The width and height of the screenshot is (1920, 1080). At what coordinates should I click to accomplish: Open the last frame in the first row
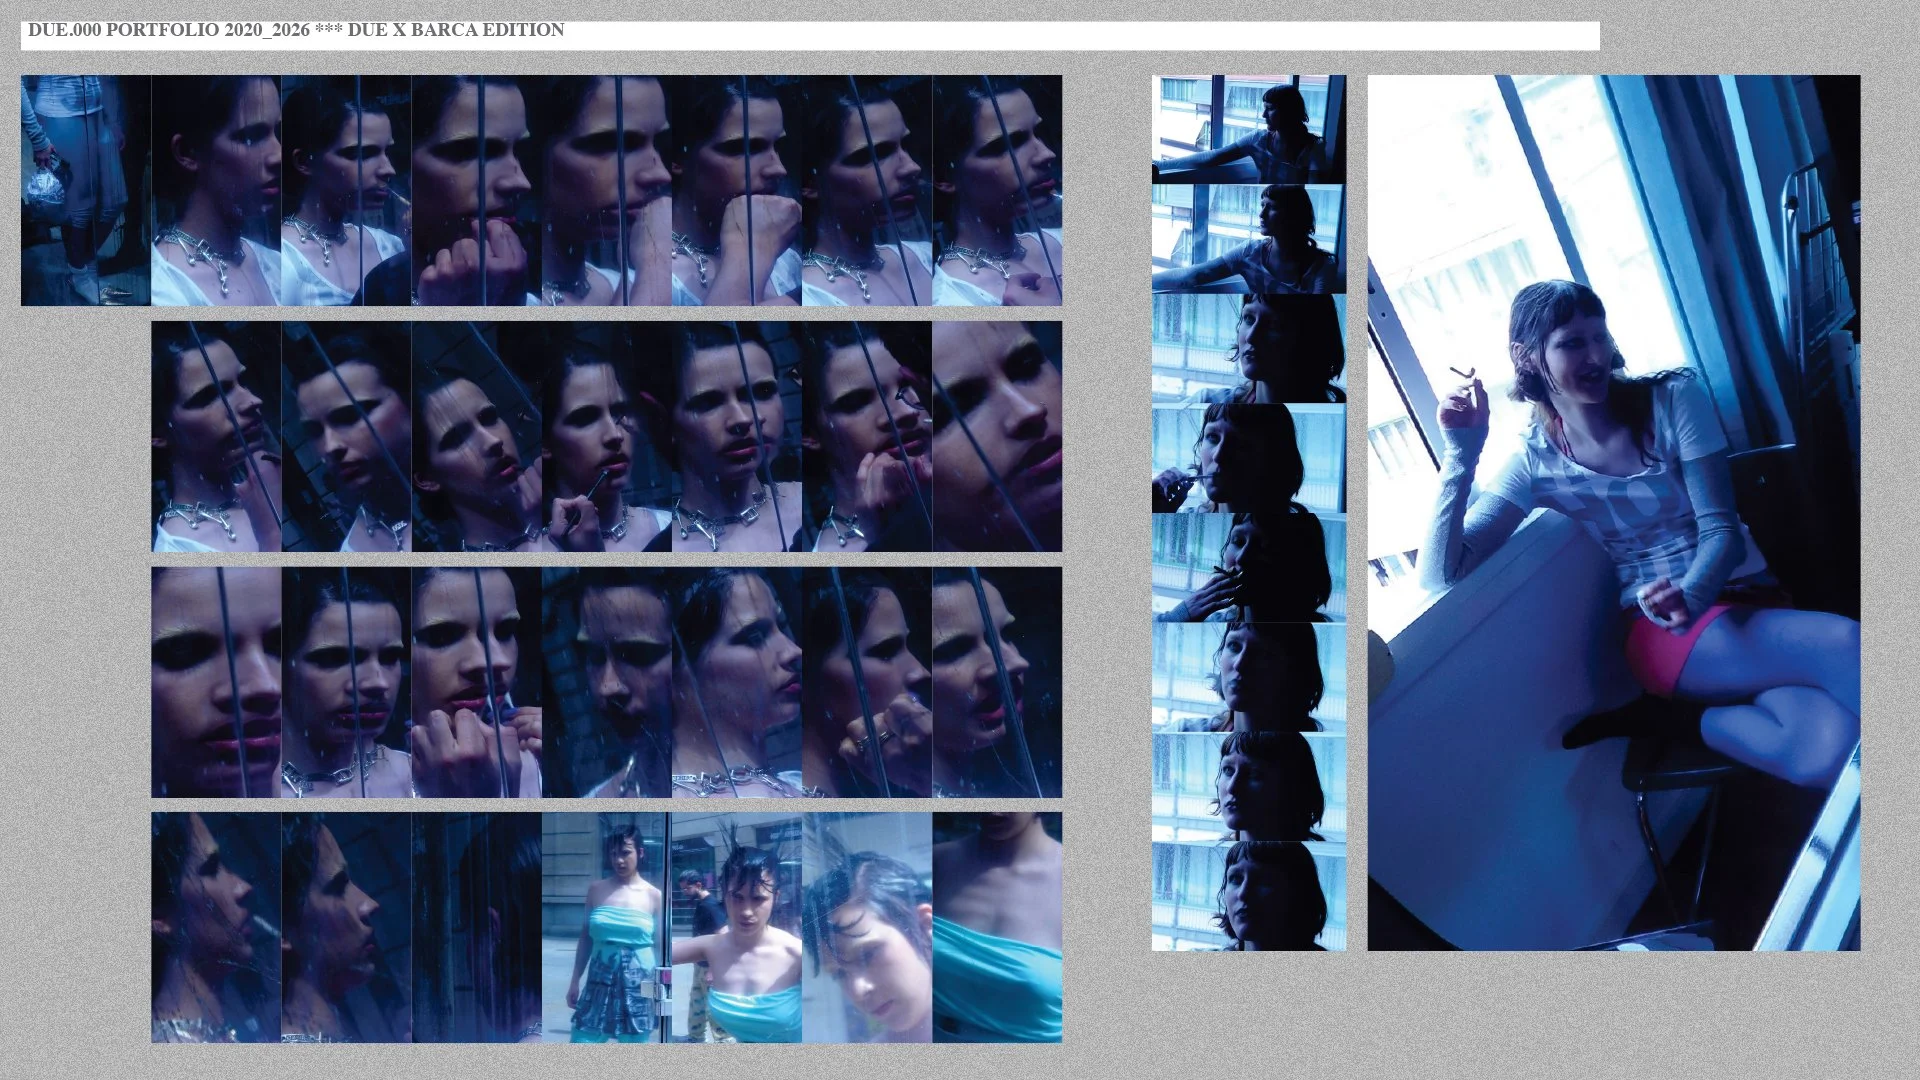997,190
